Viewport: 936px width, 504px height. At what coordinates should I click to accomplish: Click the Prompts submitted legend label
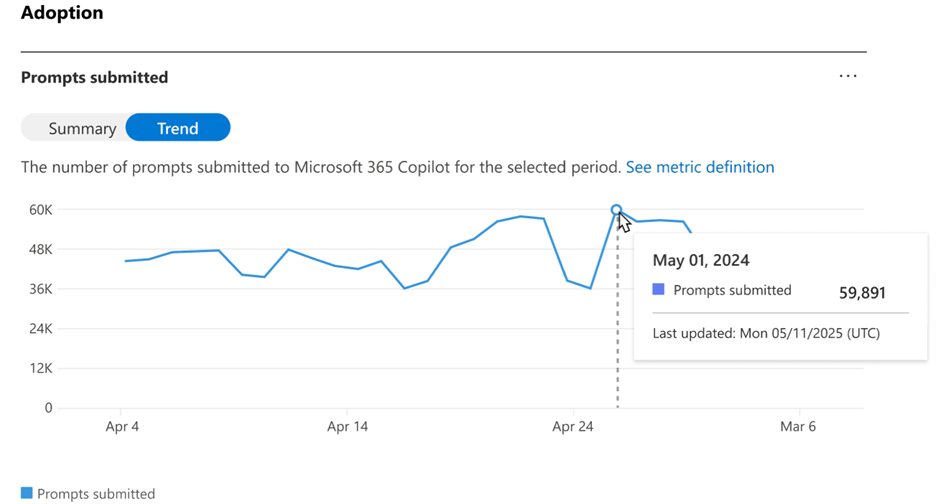(x=96, y=493)
